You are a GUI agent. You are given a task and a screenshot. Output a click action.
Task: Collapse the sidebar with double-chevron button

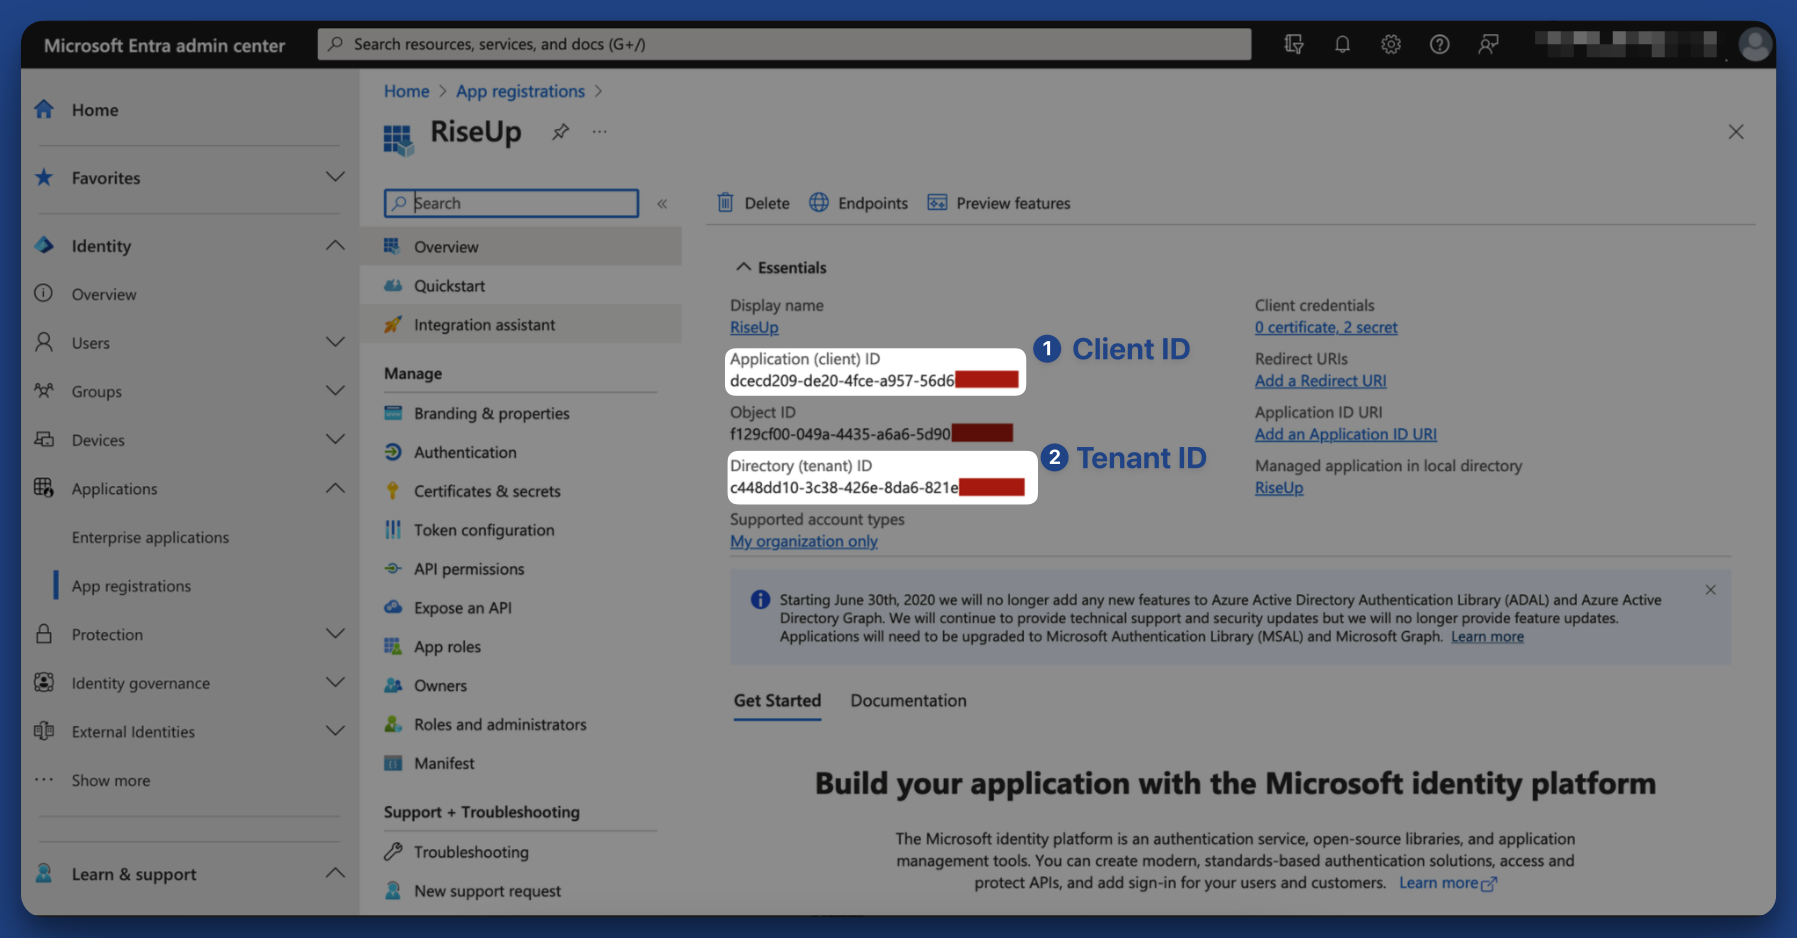point(662,203)
